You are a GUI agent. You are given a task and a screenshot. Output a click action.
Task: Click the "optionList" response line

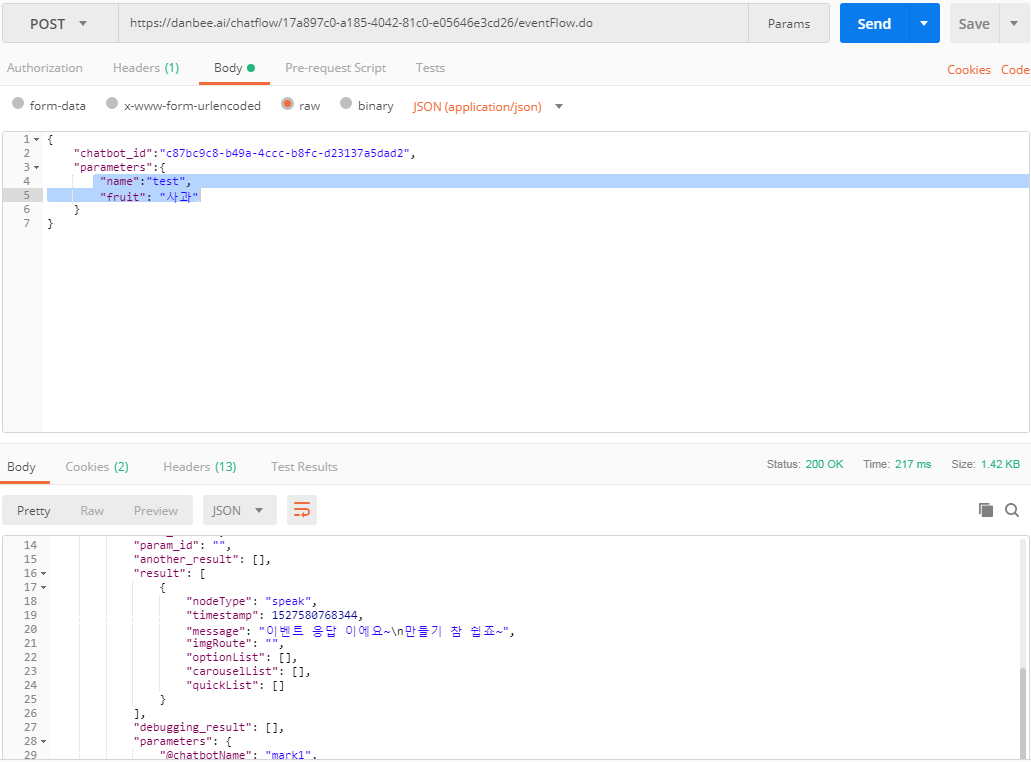tap(242, 657)
